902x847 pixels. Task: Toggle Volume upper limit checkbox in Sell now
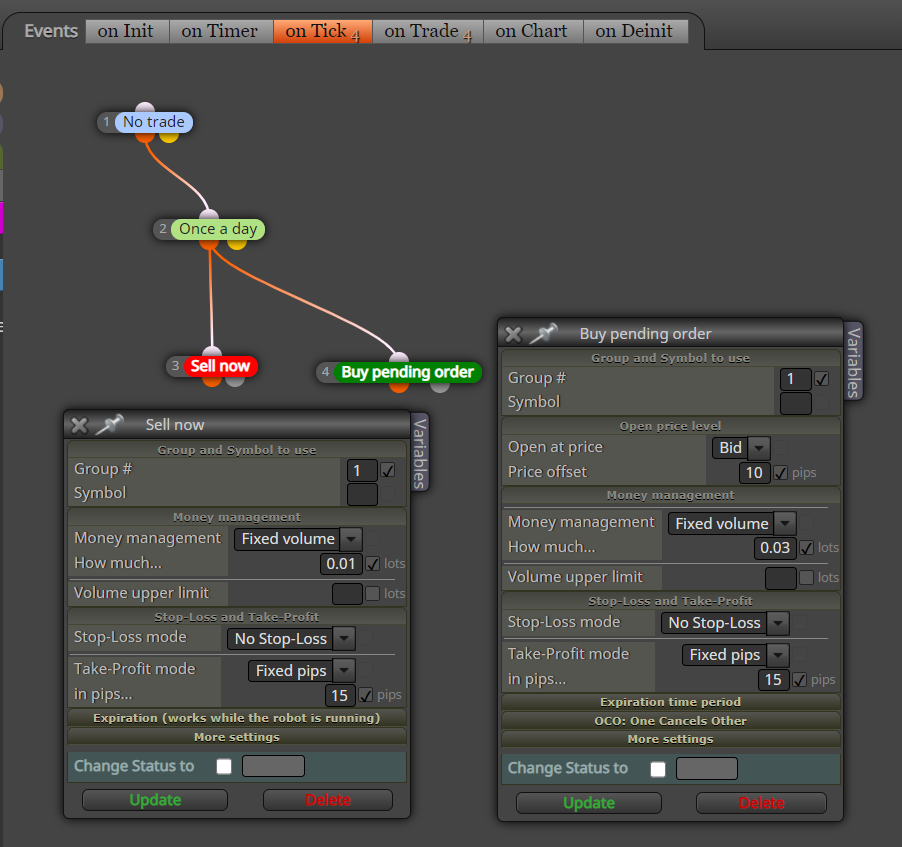coord(373,593)
